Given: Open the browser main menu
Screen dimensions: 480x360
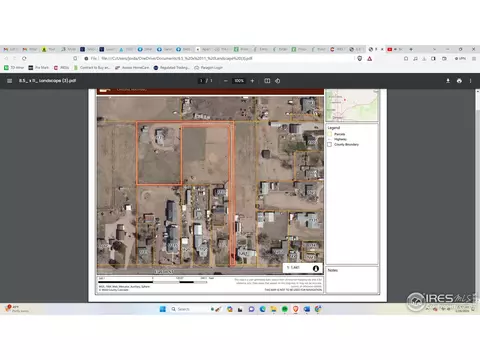Looking at the screenshot, I should (x=474, y=58).
